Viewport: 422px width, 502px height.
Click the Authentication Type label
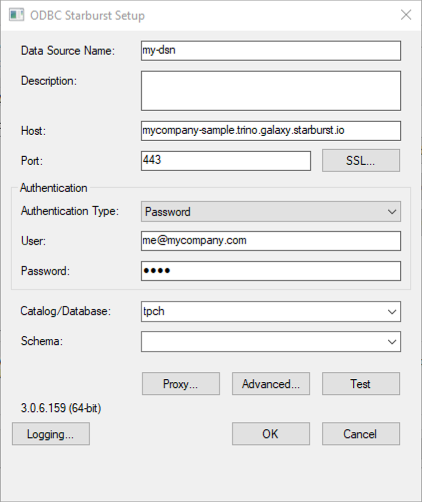click(70, 211)
